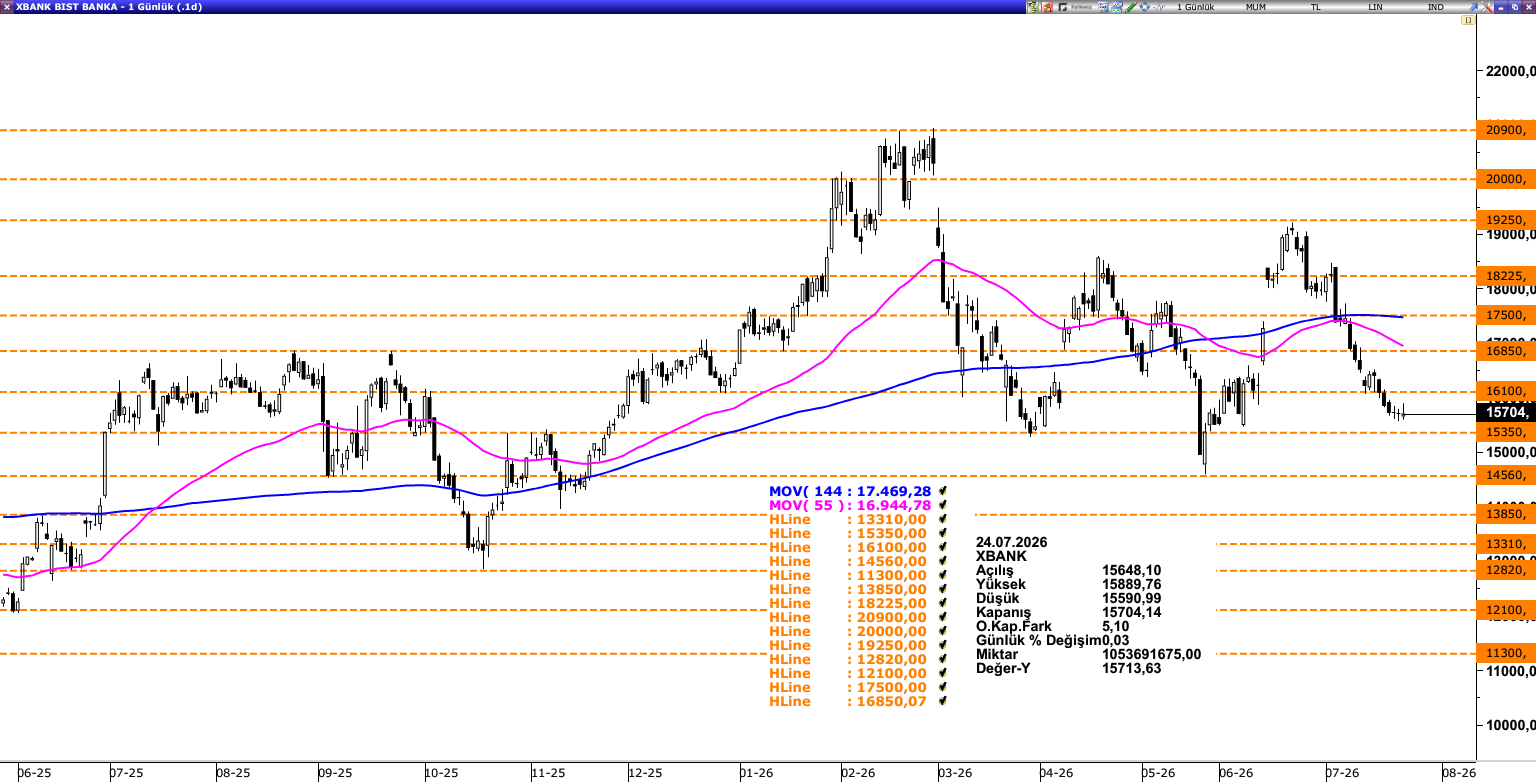This screenshot has width=1536, height=782.
Task: Click the Yüksek 15889,76 value
Action: pyautogui.click(x=1132, y=584)
